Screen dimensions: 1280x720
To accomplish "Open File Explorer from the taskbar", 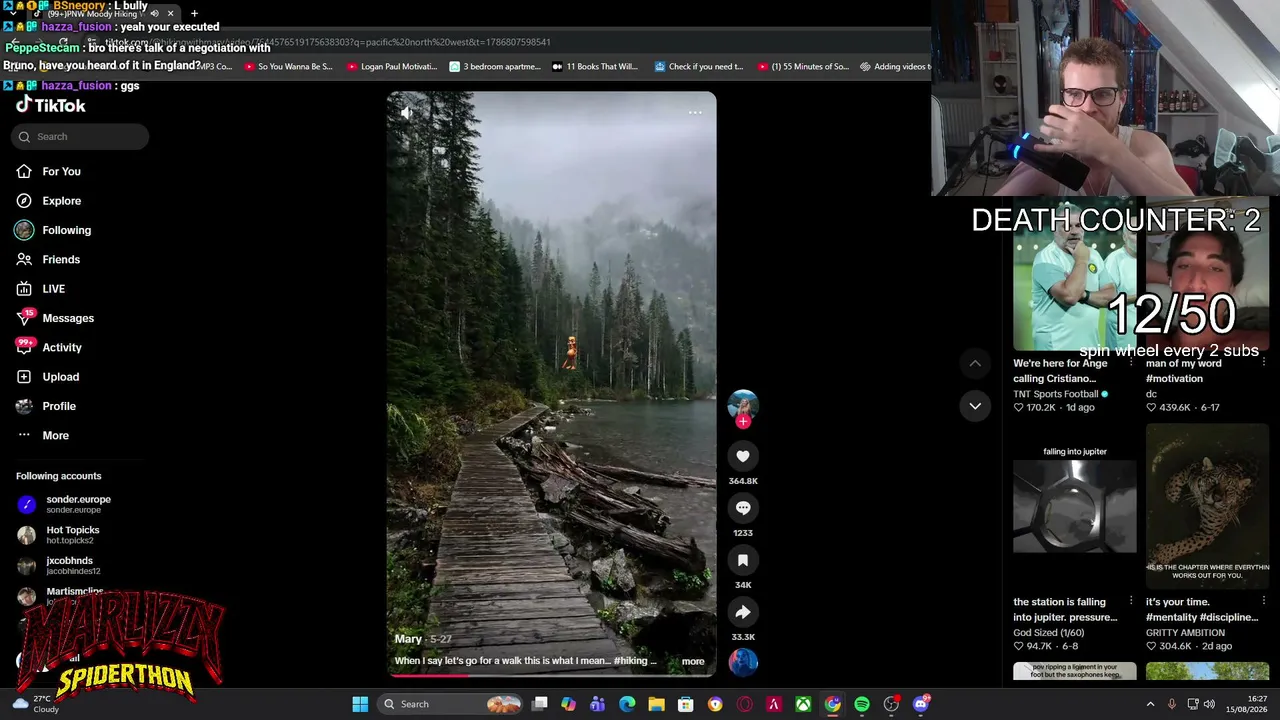I will (656, 704).
